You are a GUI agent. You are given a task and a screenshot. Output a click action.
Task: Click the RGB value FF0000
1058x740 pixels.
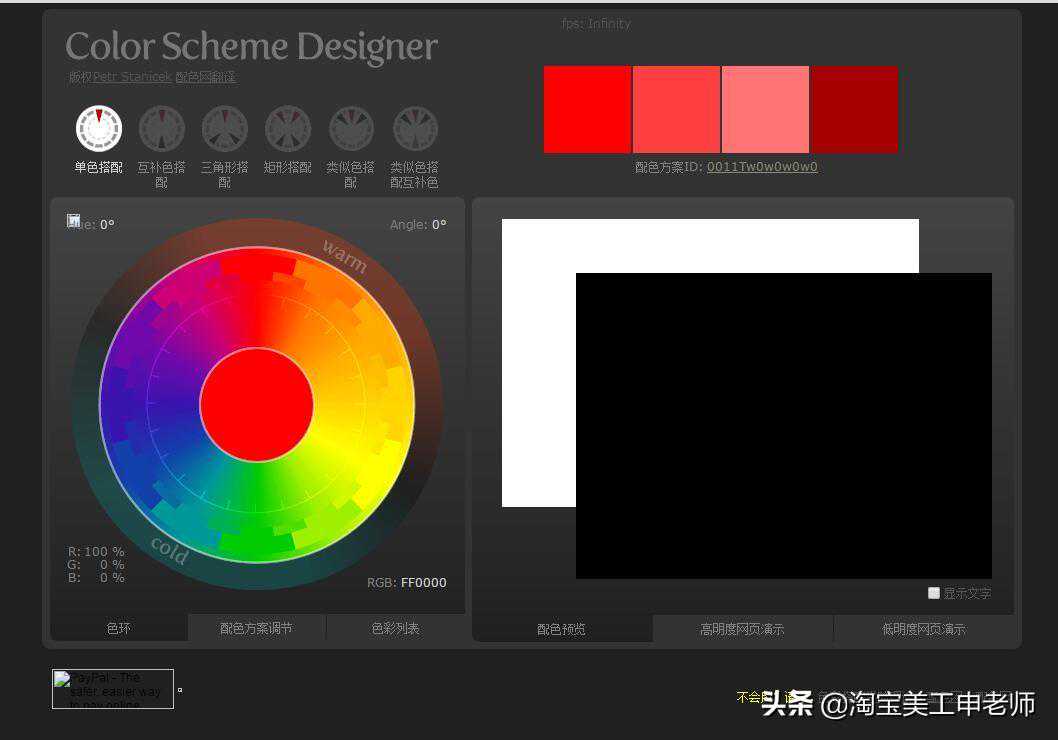(423, 582)
